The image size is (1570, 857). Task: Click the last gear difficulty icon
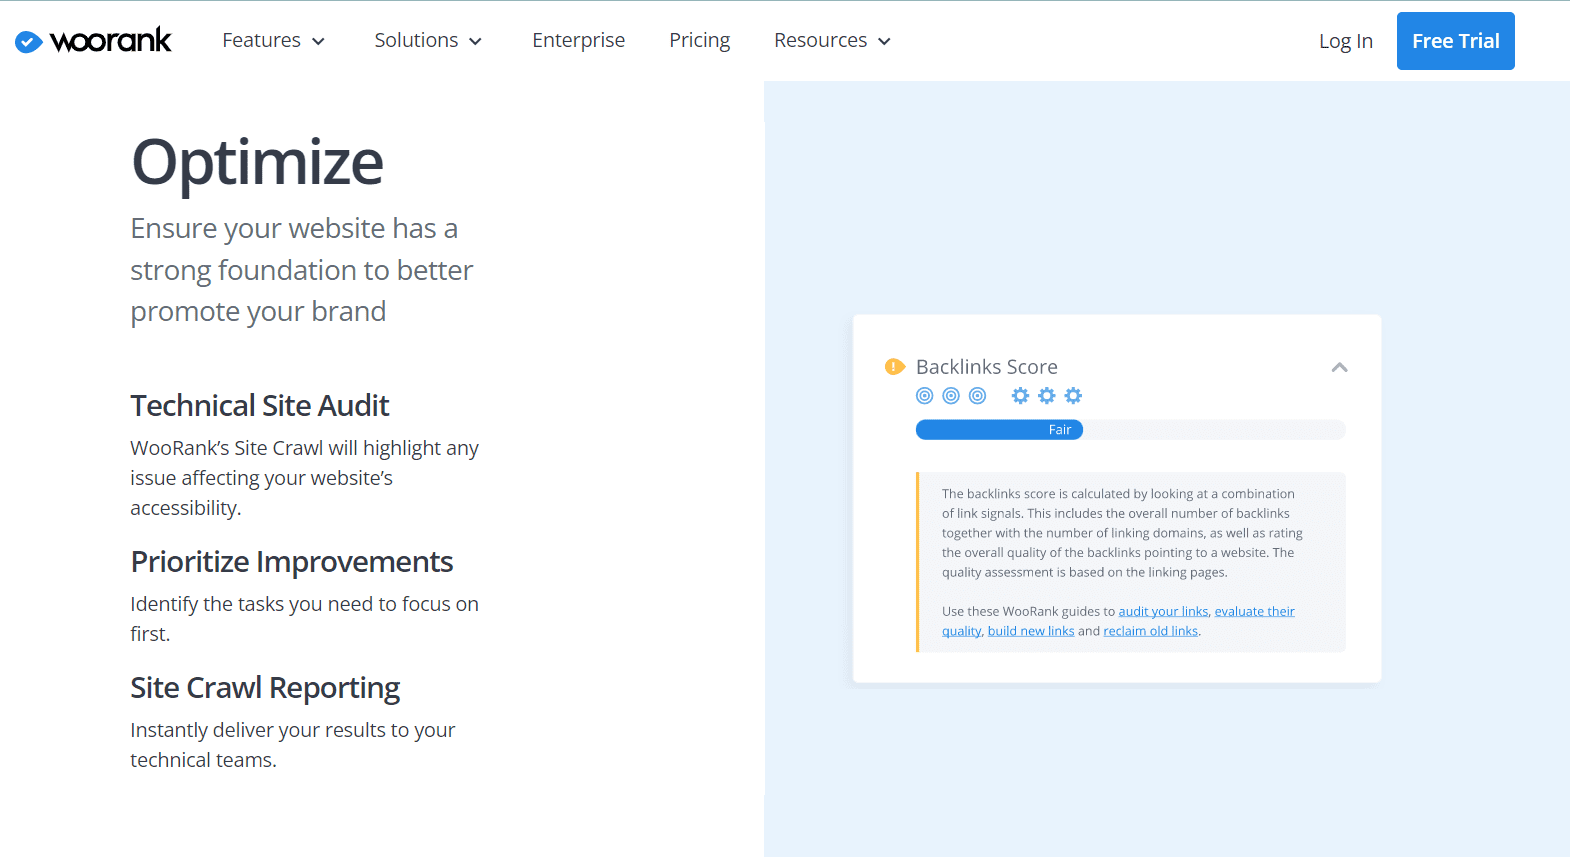[1073, 396]
